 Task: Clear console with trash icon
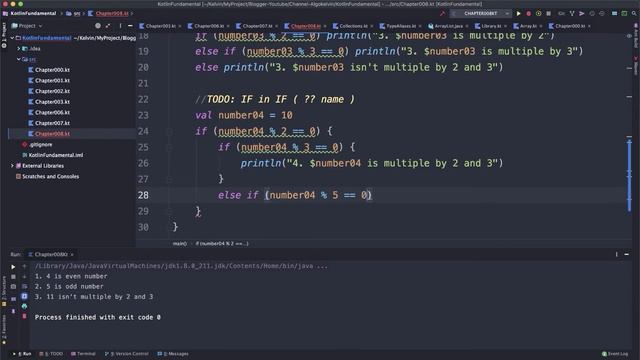pos(24,316)
